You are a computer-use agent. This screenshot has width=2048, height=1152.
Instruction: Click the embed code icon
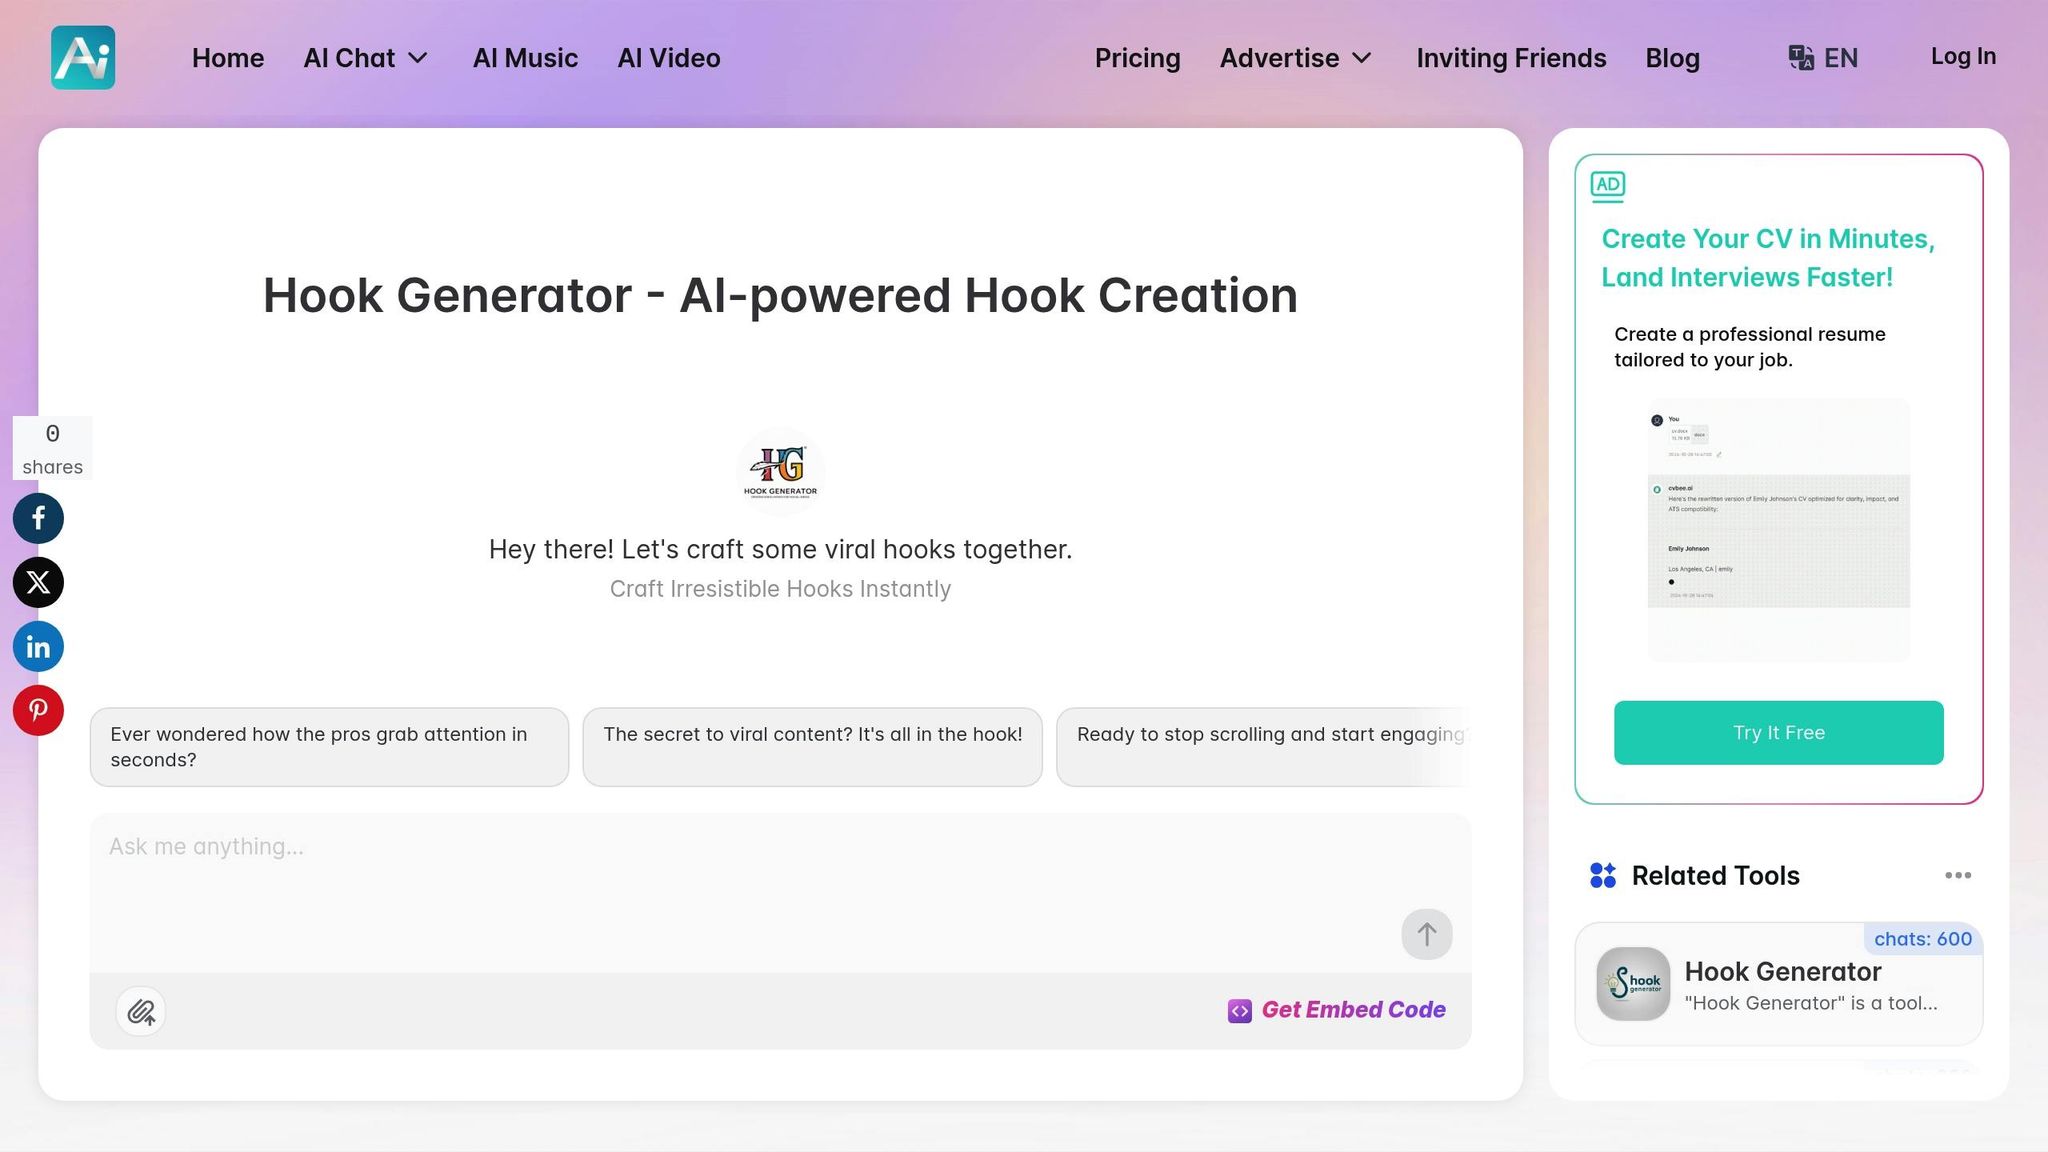tap(1240, 1011)
